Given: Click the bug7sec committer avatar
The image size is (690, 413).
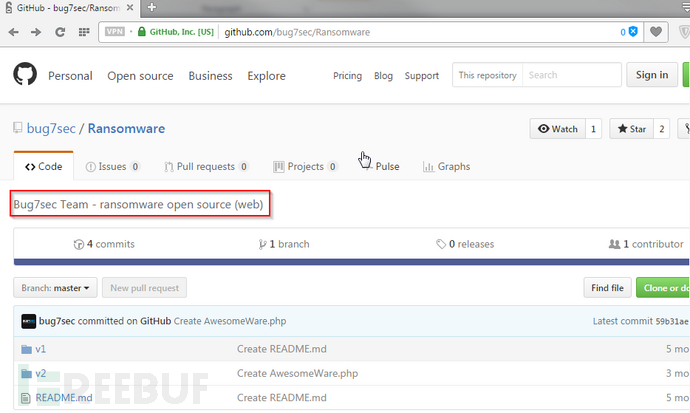Looking at the screenshot, I should coord(29,321).
